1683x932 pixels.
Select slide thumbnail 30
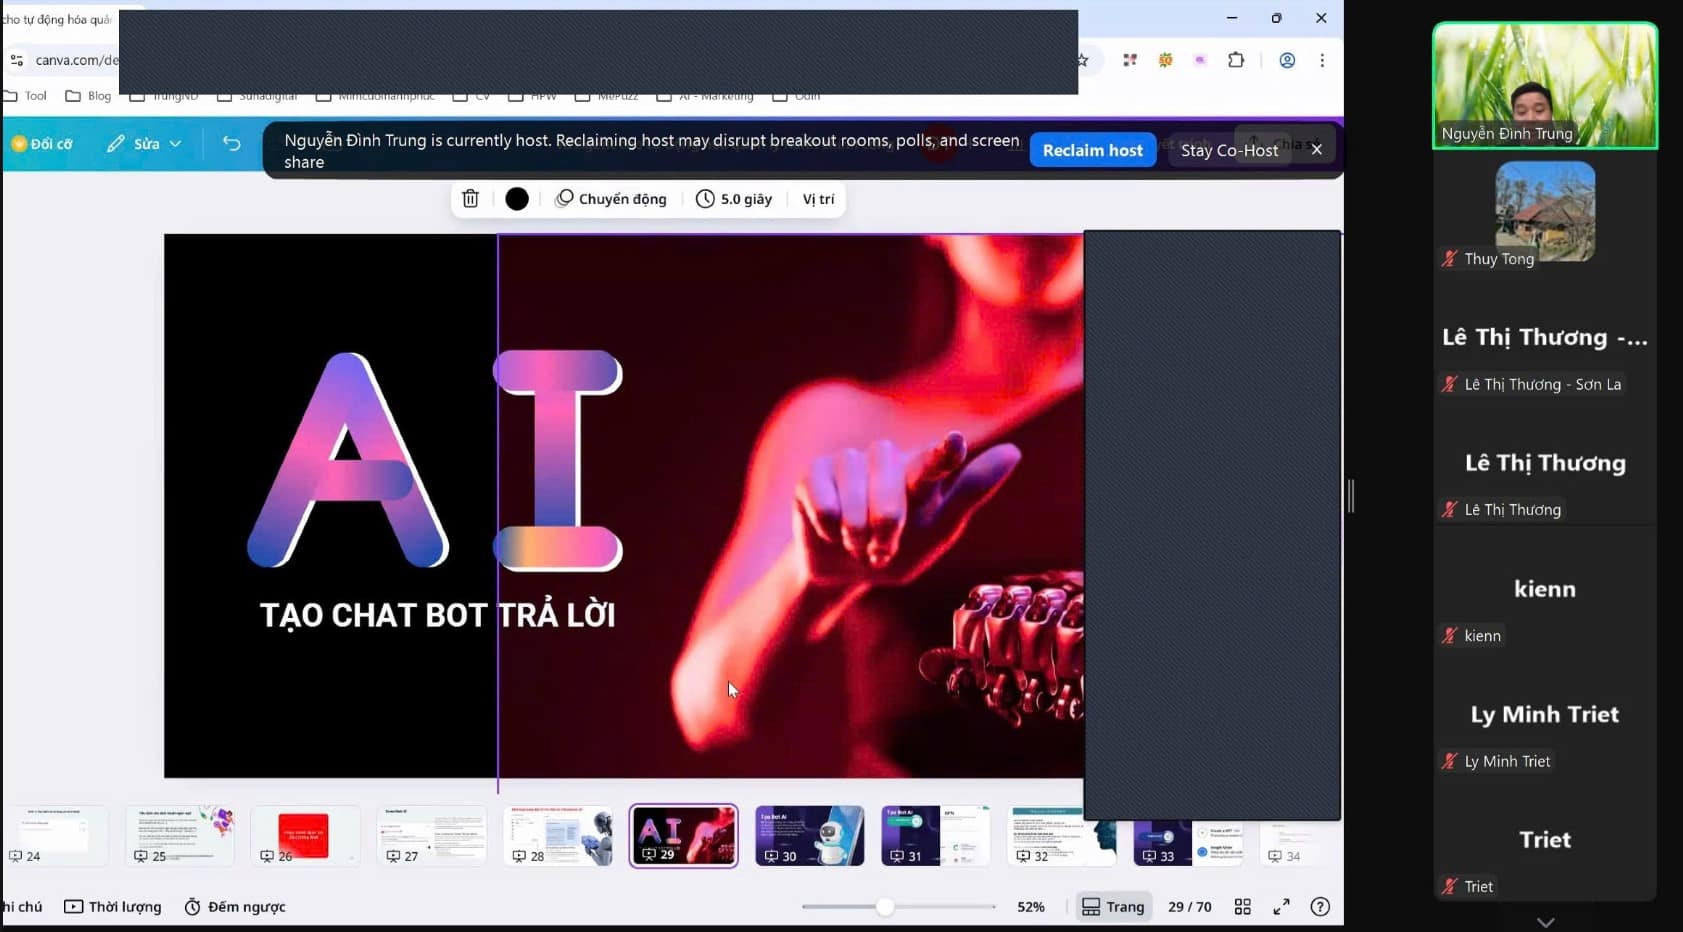809,835
